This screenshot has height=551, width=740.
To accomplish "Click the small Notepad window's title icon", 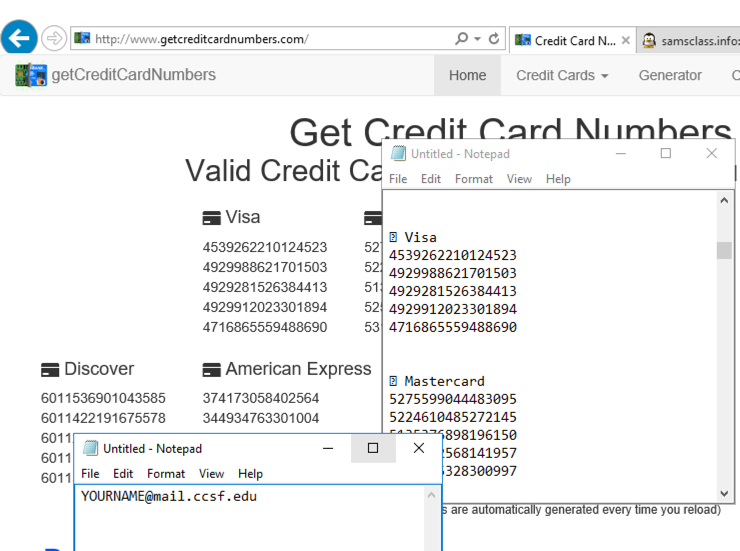I will click(x=90, y=448).
